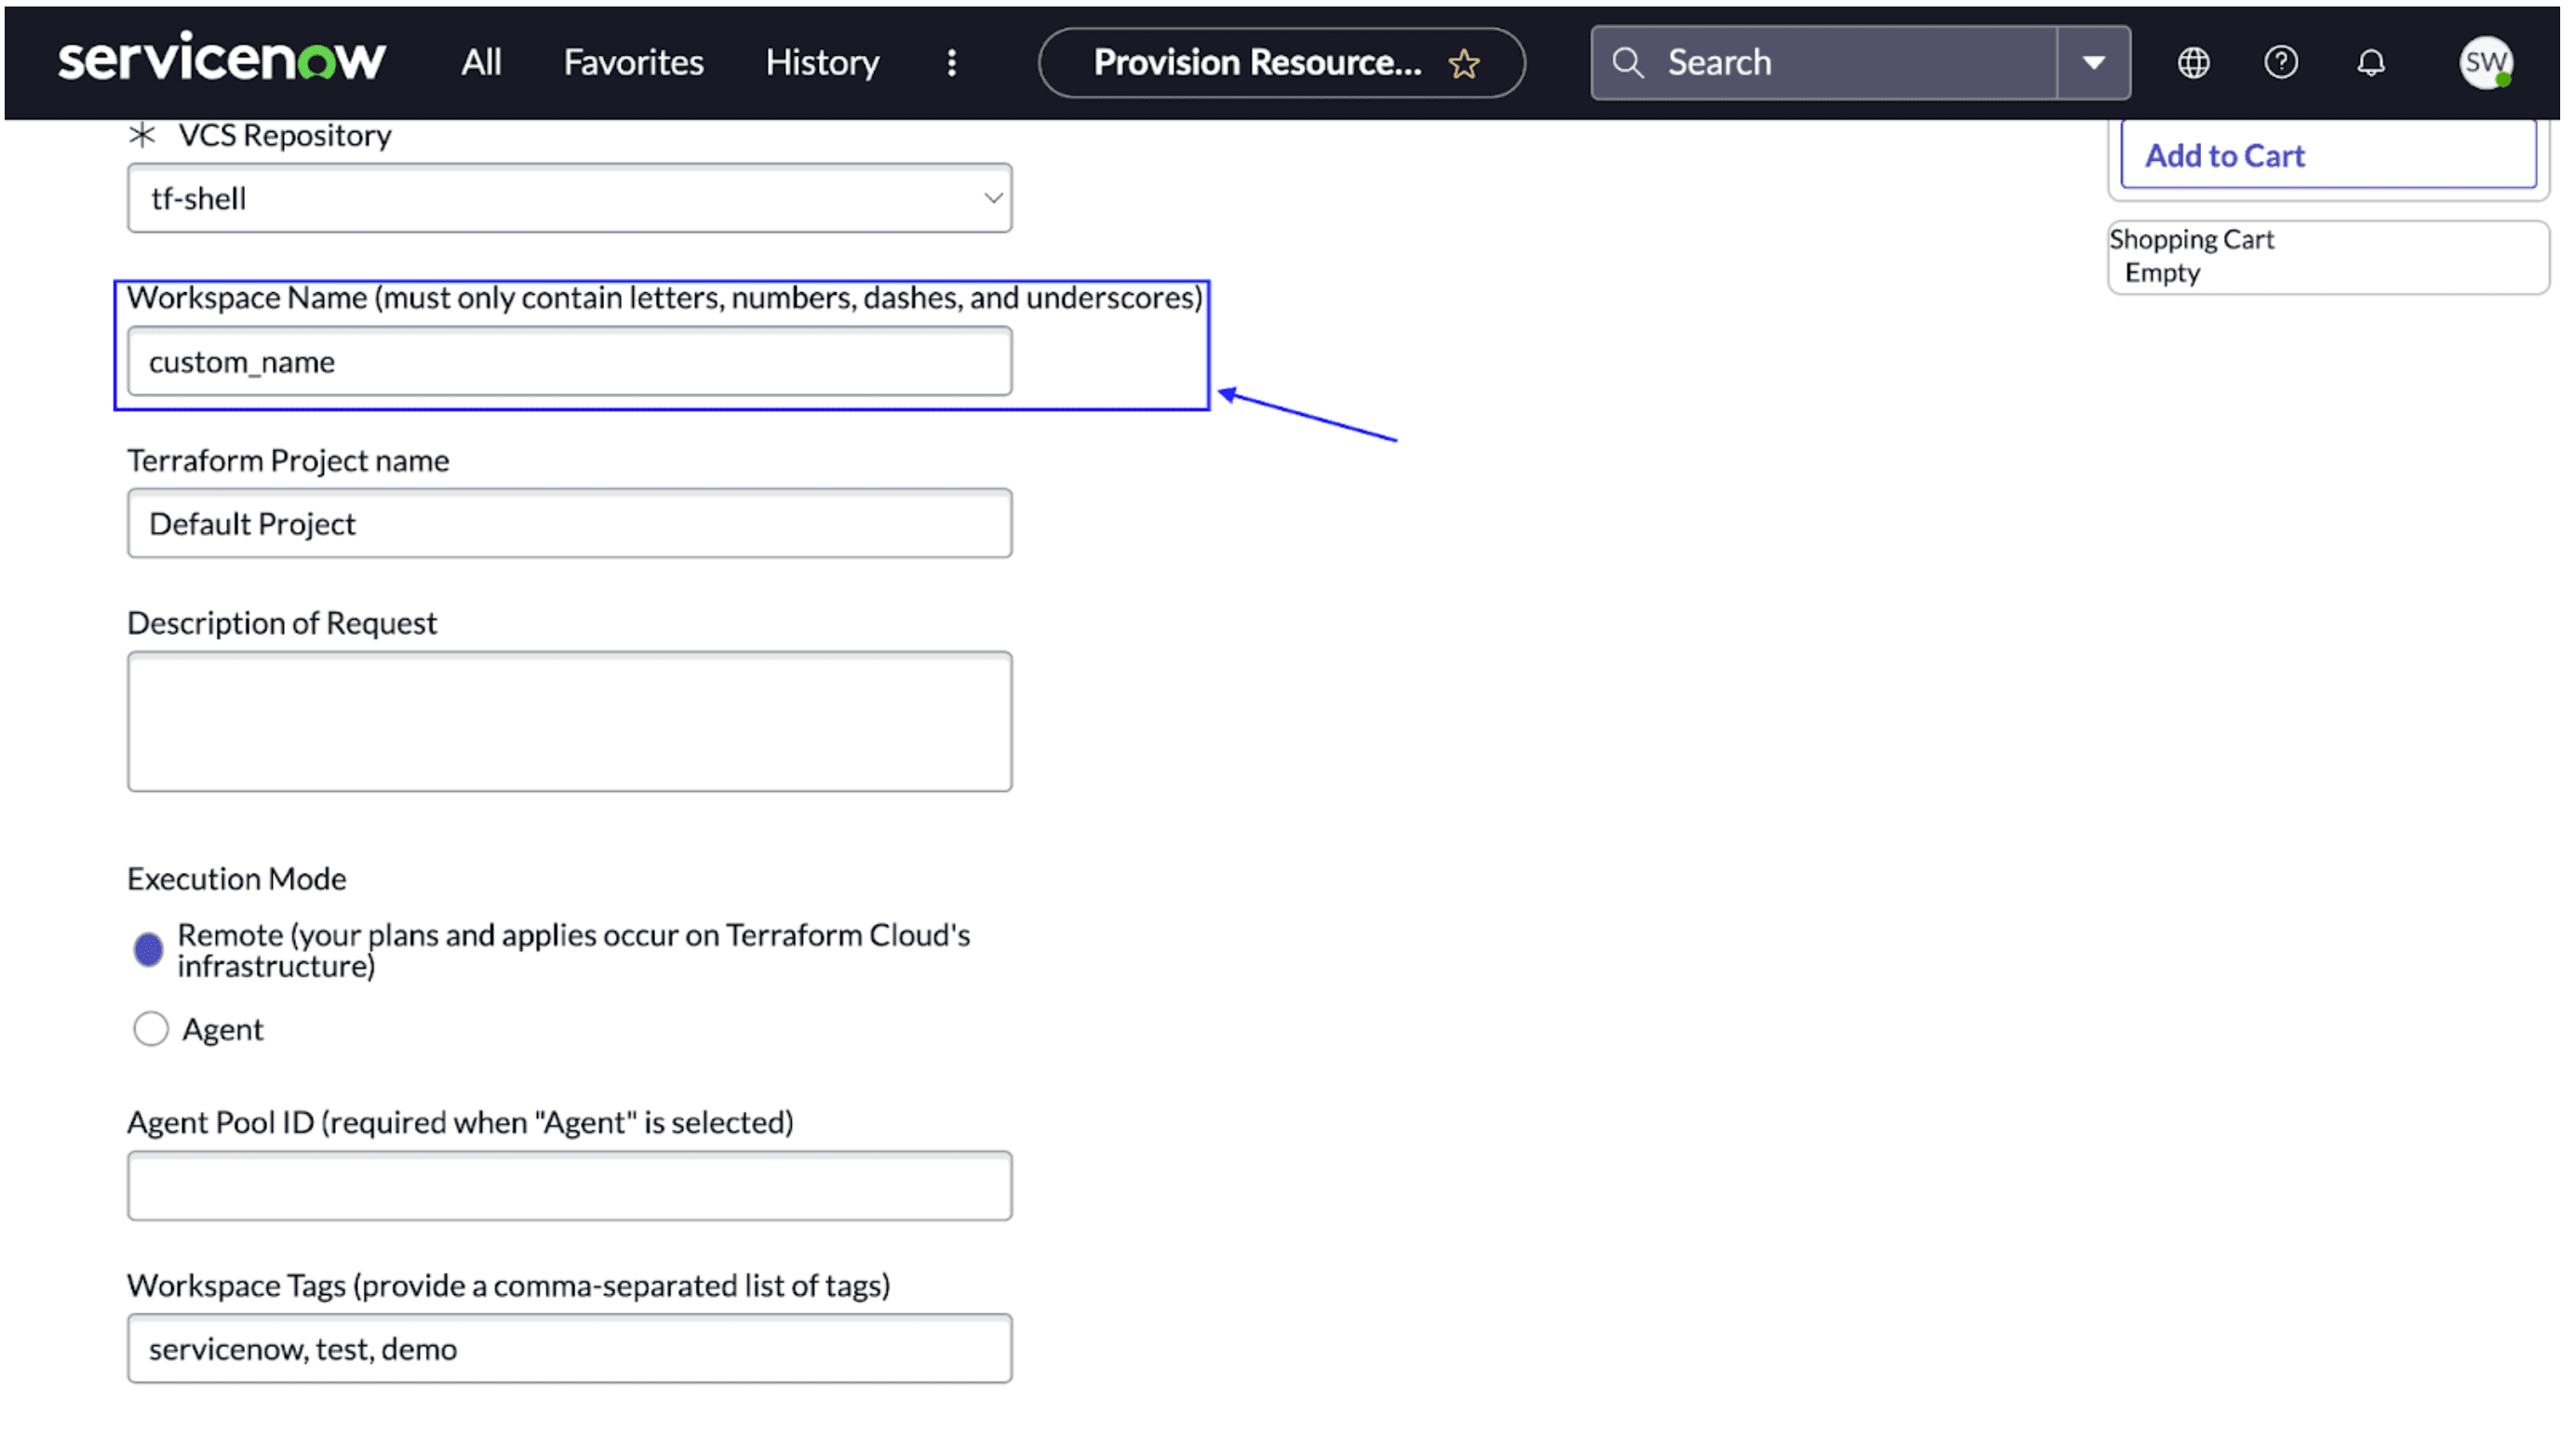The width and height of the screenshot is (2576, 1431).
Task: Click into the Description of Request textarea
Action: pos(569,721)
